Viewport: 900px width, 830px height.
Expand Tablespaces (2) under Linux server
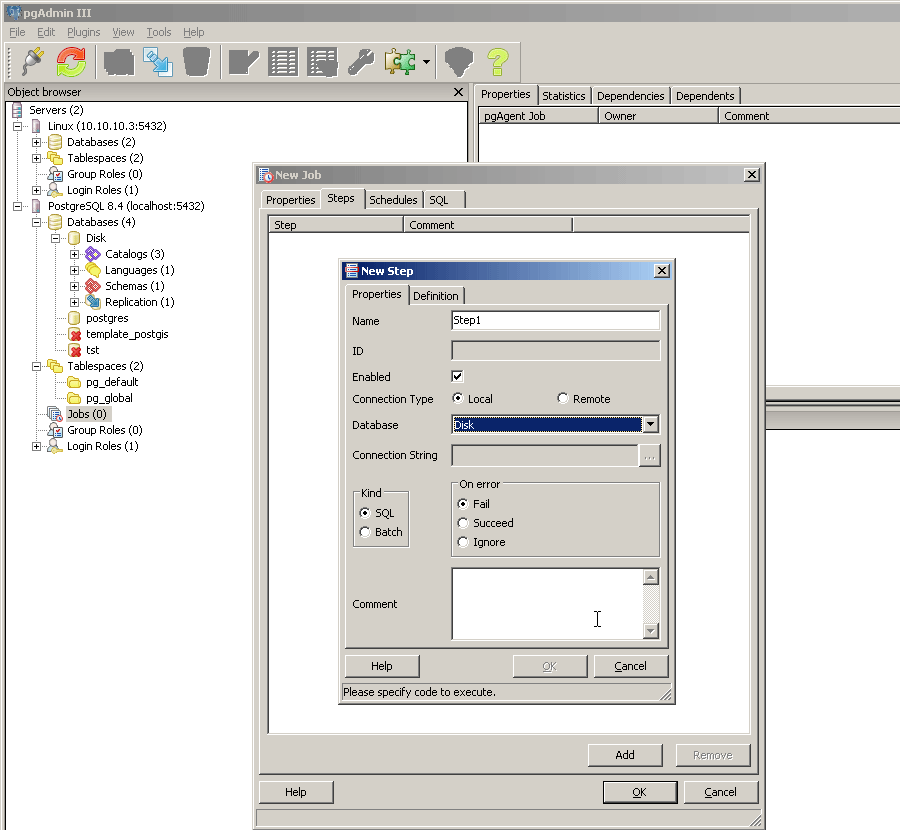click(37, 158)
